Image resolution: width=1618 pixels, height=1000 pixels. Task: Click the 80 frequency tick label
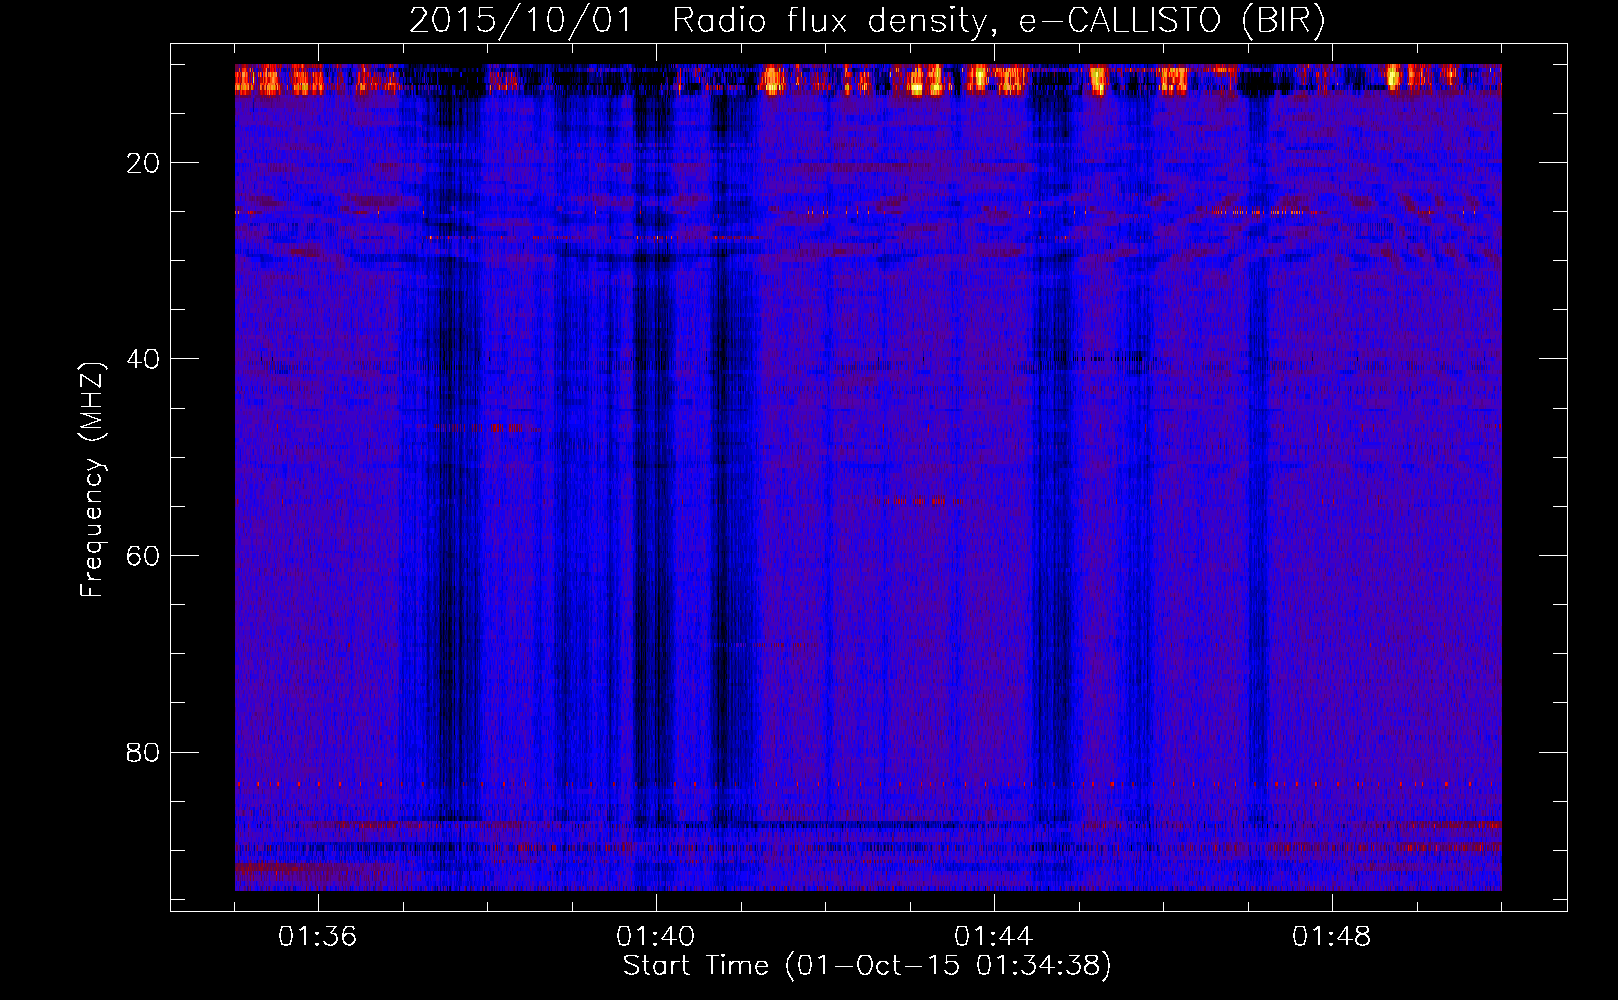click(144, 752)
